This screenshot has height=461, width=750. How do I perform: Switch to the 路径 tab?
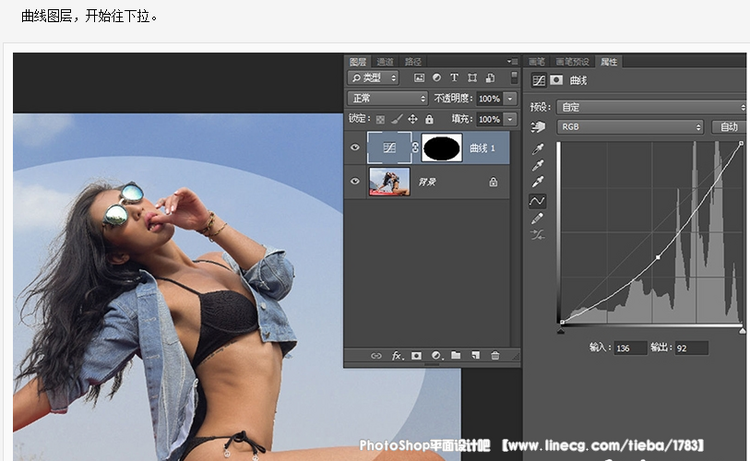413,62
